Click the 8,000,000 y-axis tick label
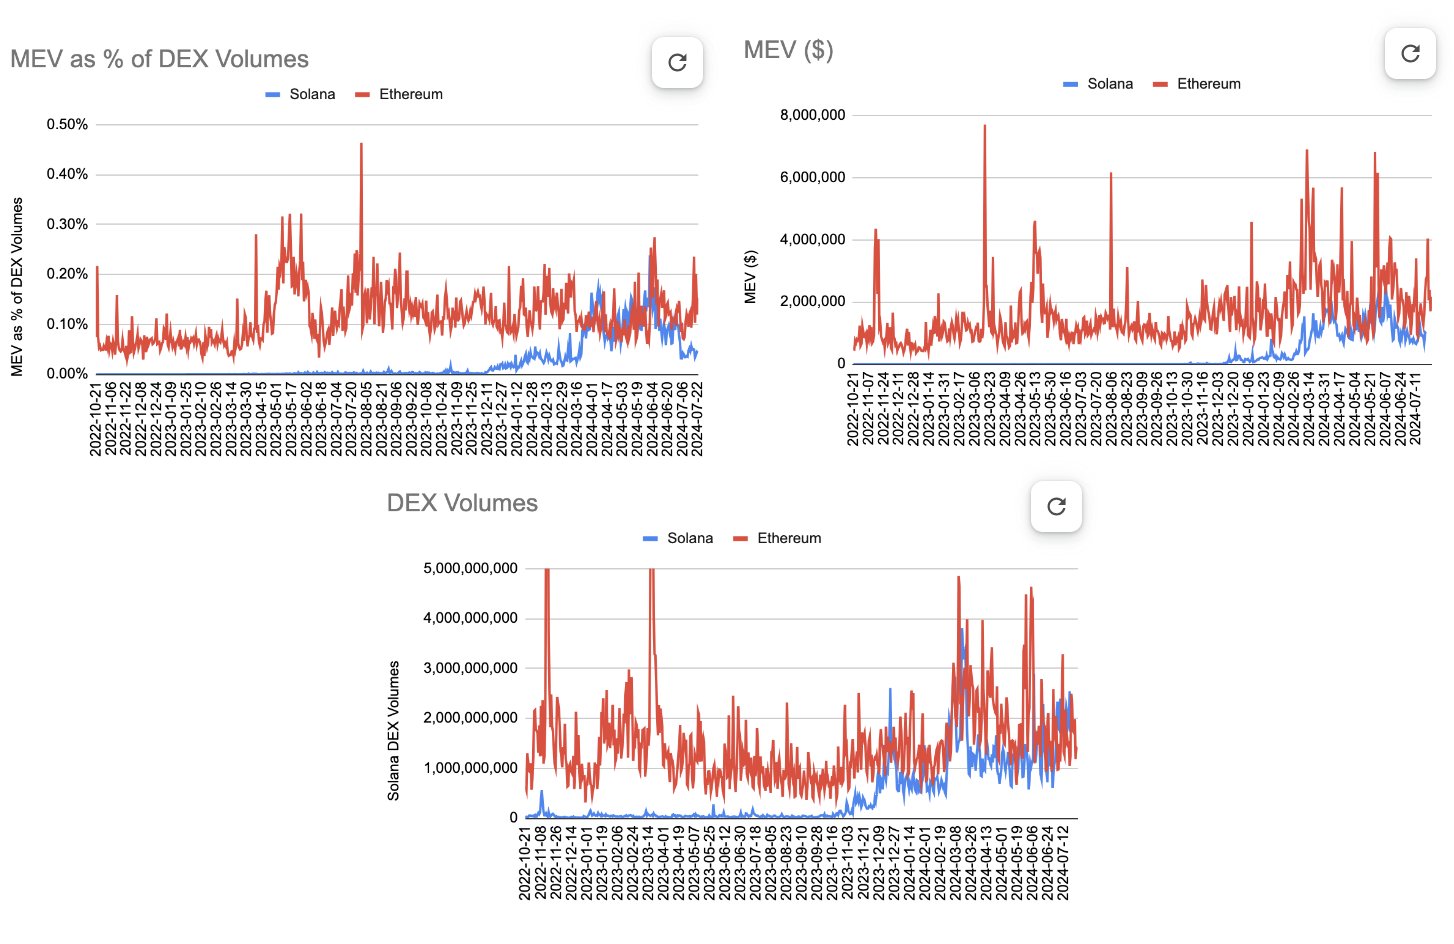Screen dimensions: 1454x944 [x=812, y=116]
